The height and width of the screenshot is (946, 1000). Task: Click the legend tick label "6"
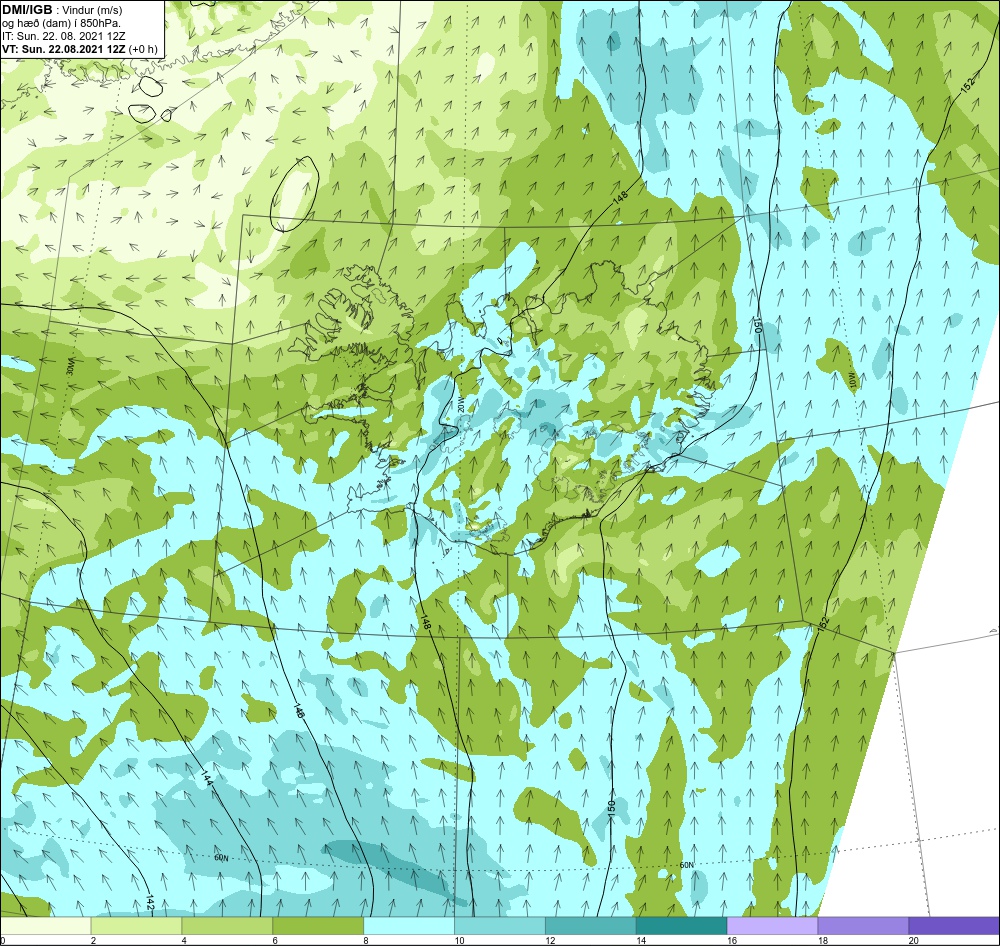point(275,940)
